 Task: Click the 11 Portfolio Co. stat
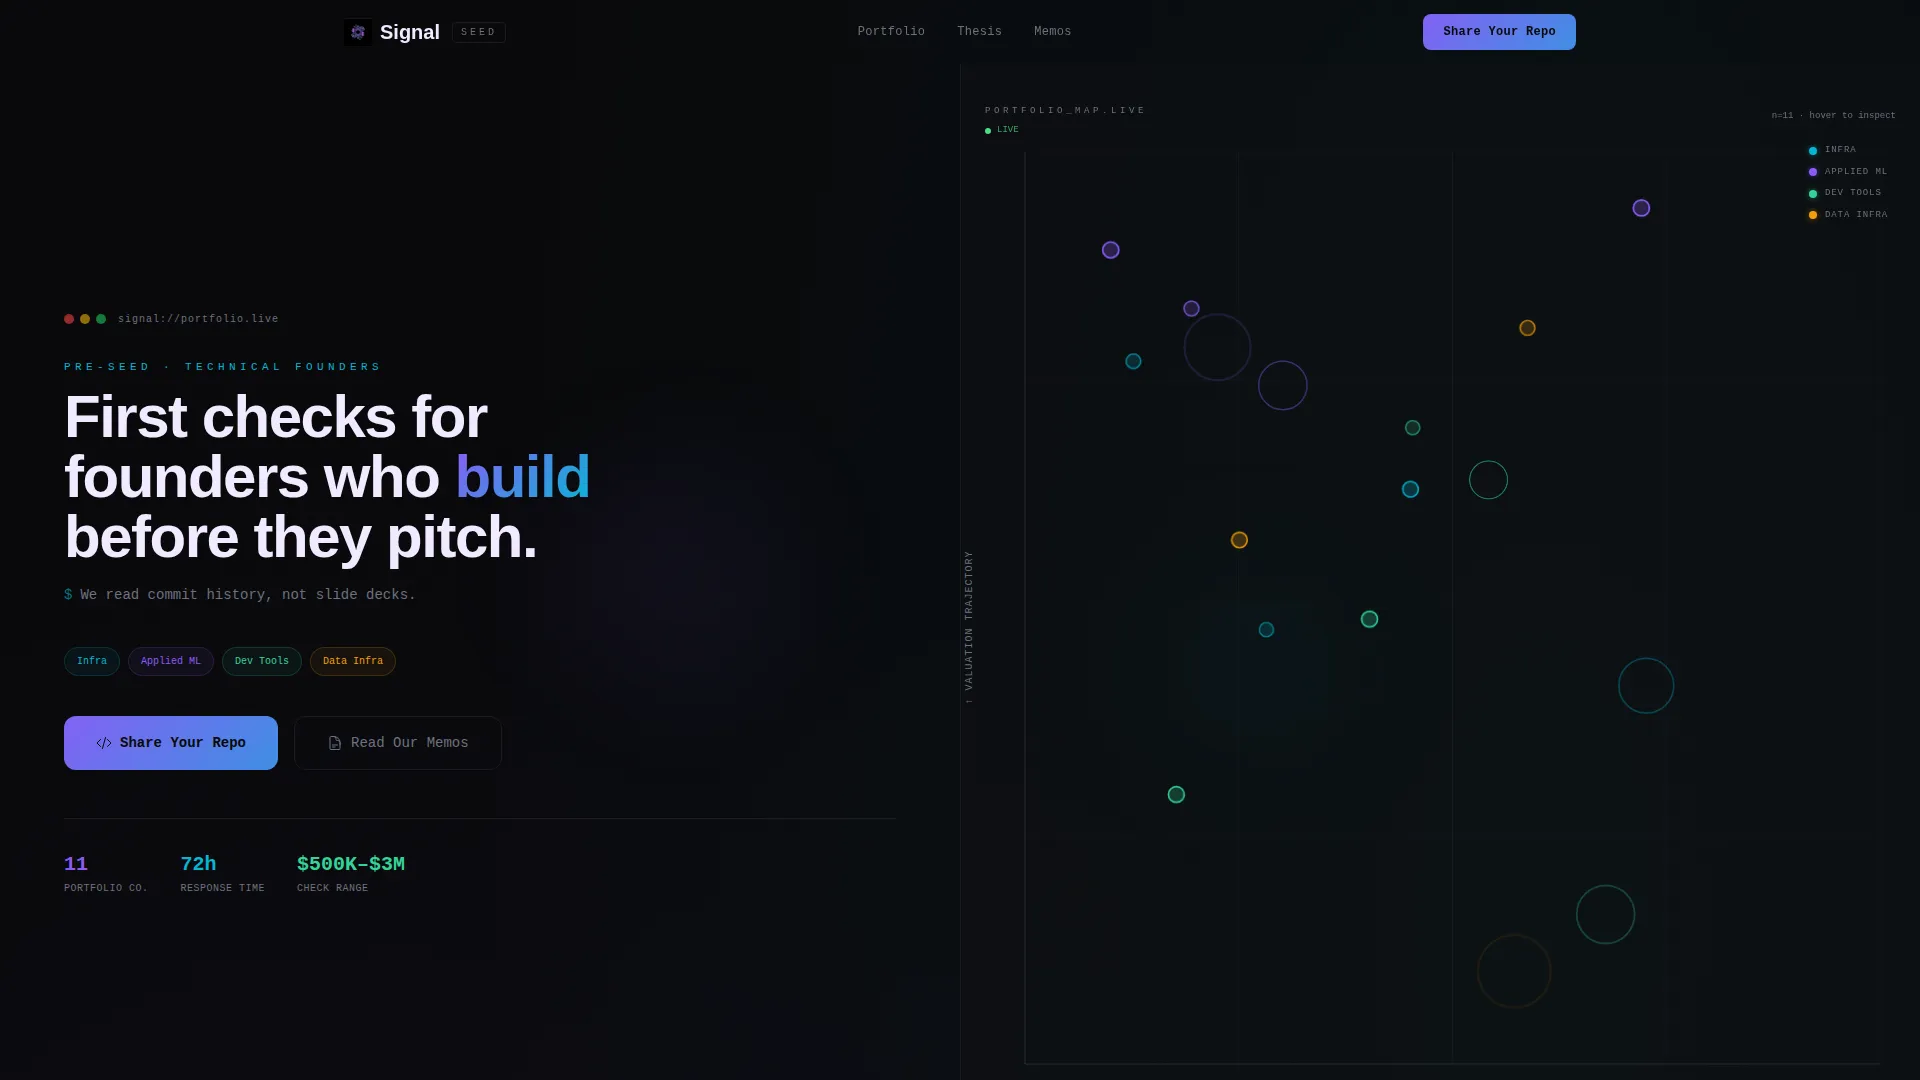pyautogui.click(x=105, y=873)
